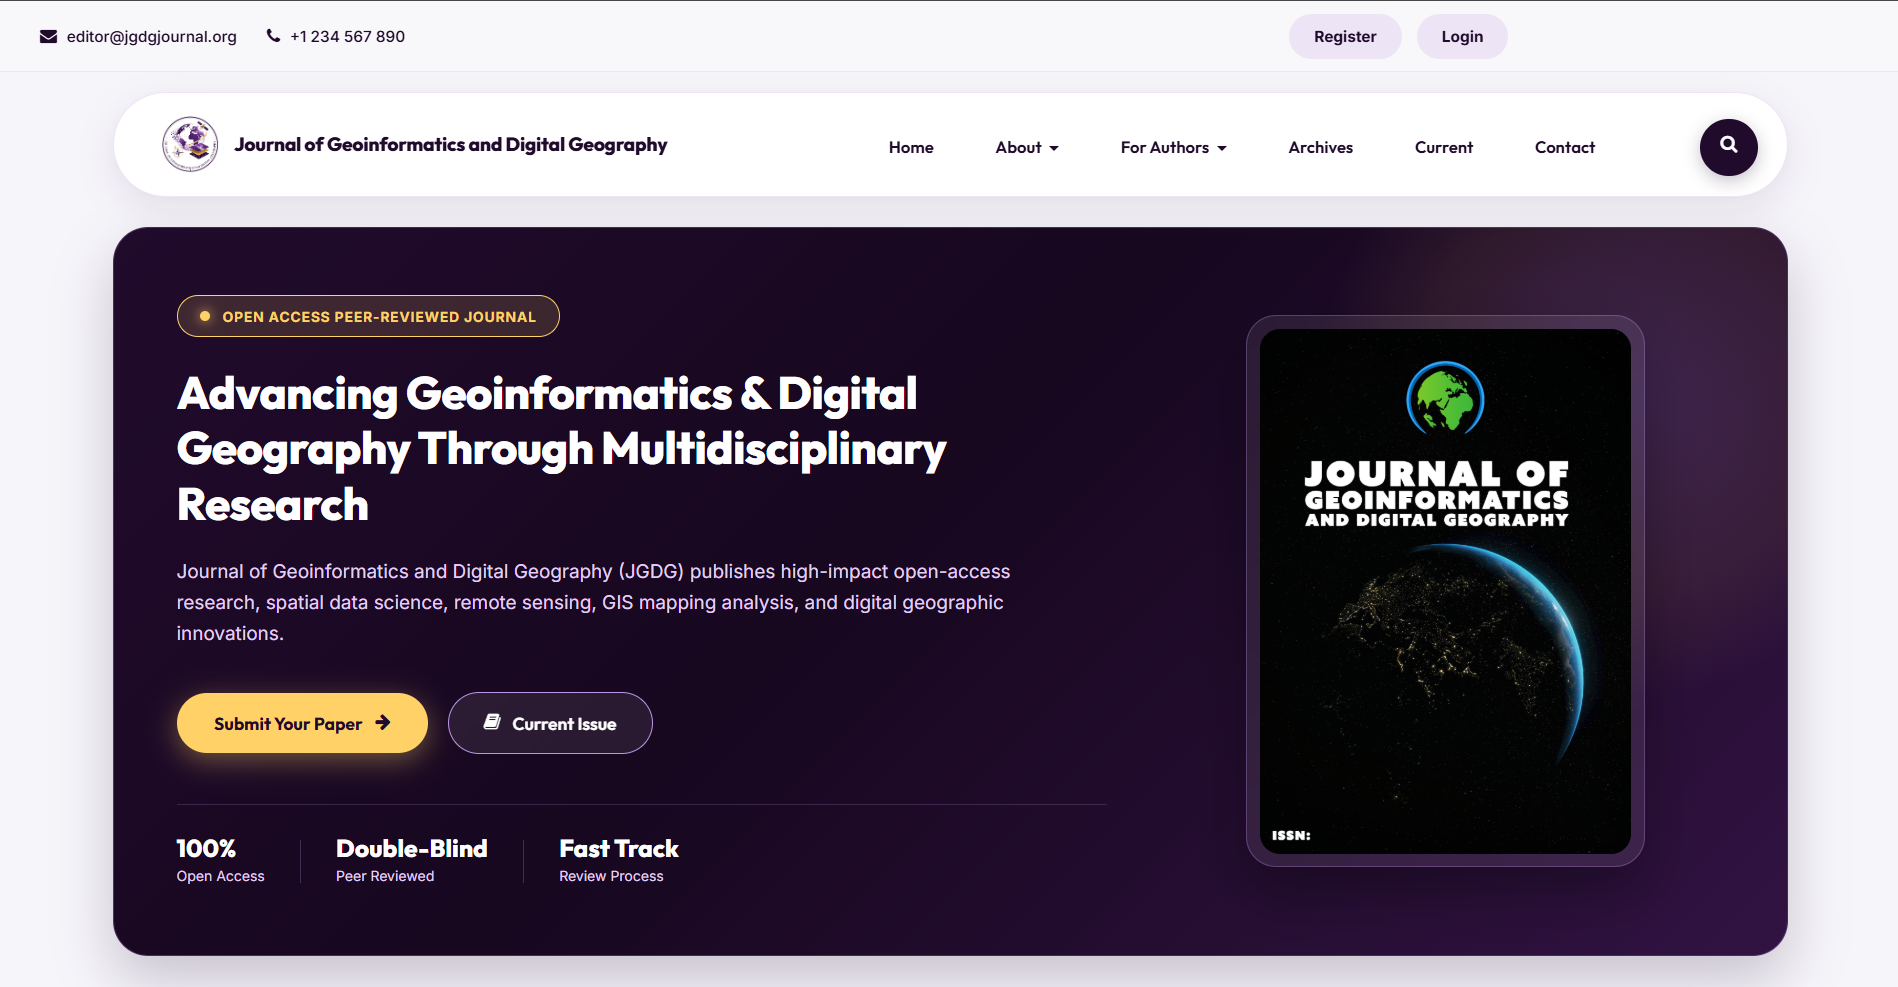The width and height of the screenshot is (1898, 987).
Task: Click the "ISSN:" text on the cover
Action: click(1291, 835)
